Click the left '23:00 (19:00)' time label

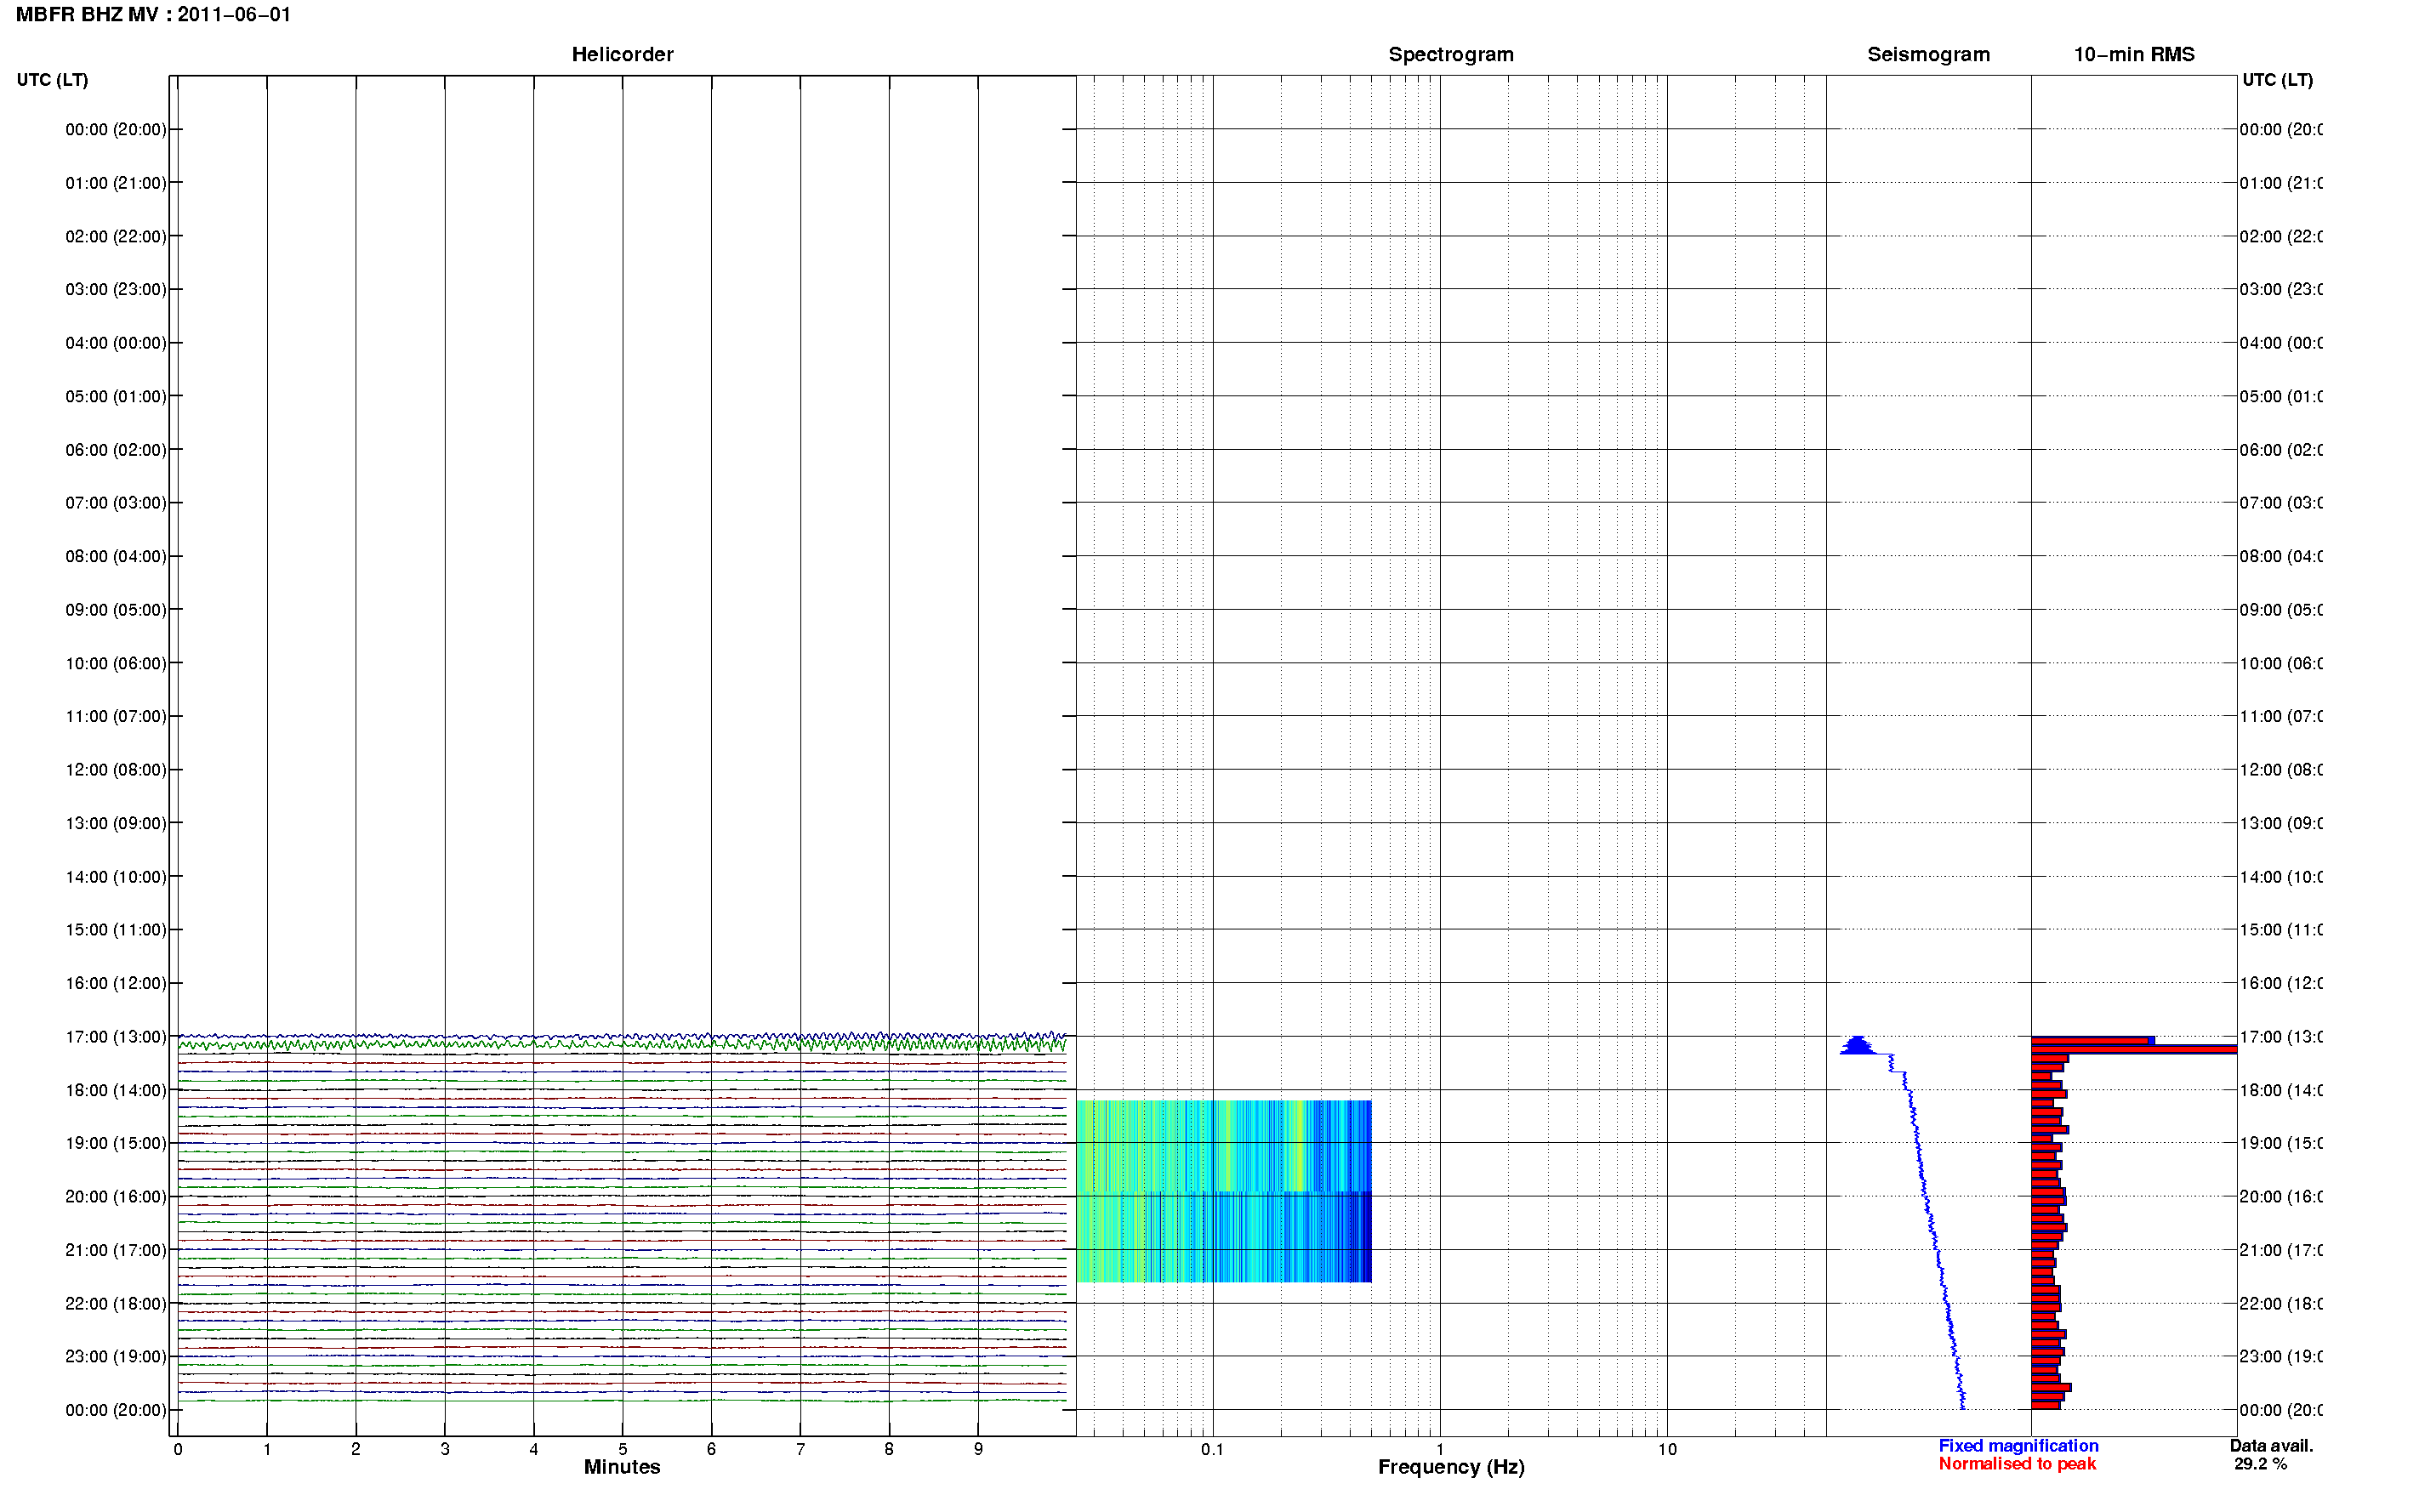pyautogui.click(x=116, y=1357)
